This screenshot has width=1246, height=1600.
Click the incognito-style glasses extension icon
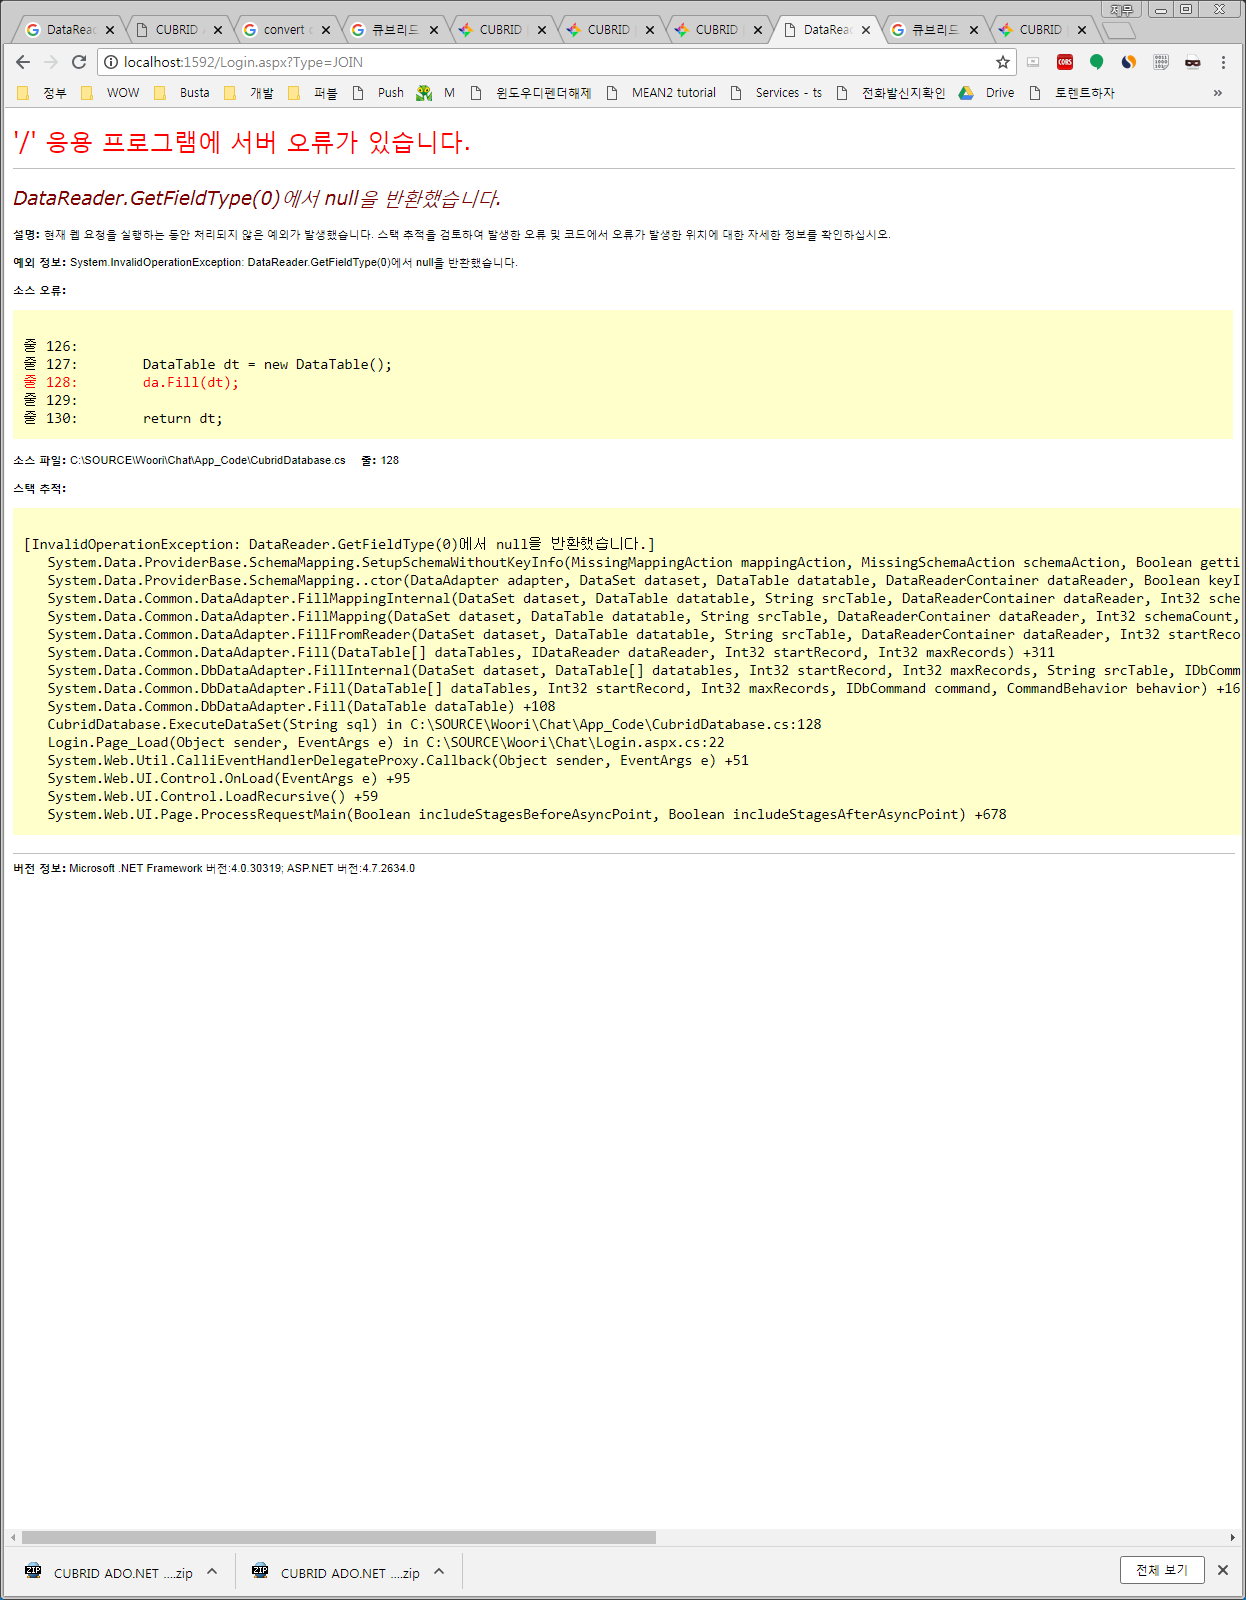(x=1192, y=62)
